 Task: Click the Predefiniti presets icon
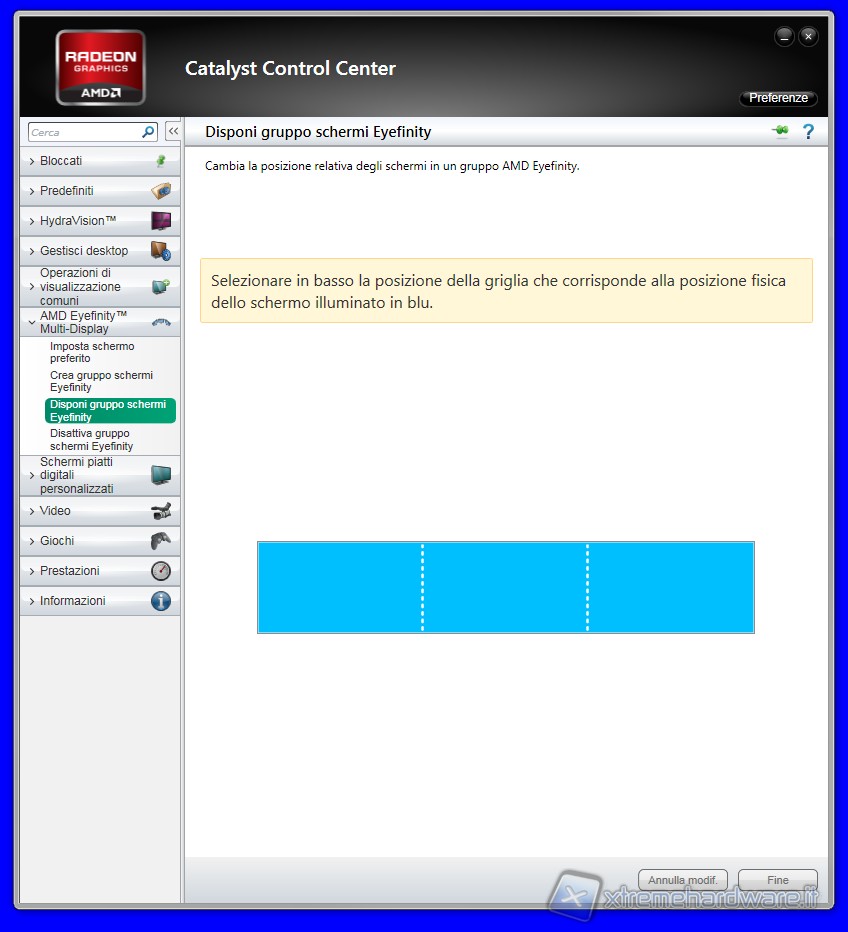pos(160,191)
